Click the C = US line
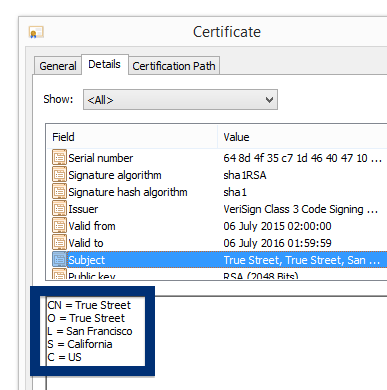Image resolution: width=387 pixels, height=390 pixels. pos(64,357)
